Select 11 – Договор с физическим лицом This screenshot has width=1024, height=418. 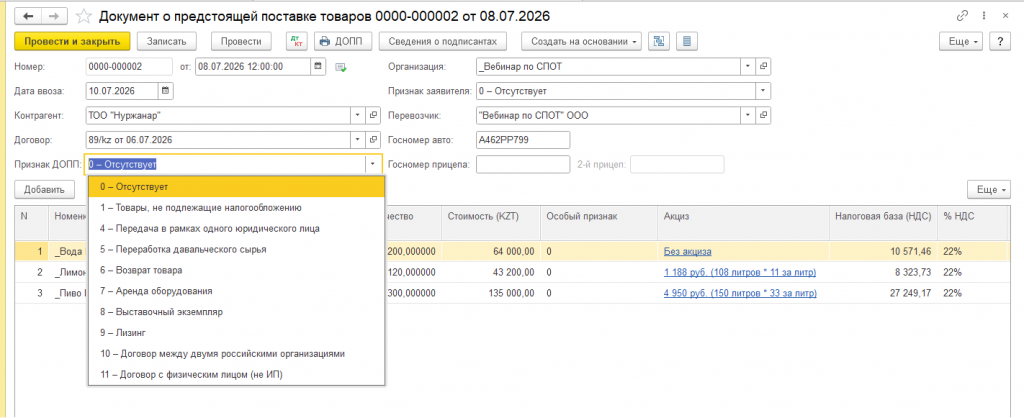(236, 374)
